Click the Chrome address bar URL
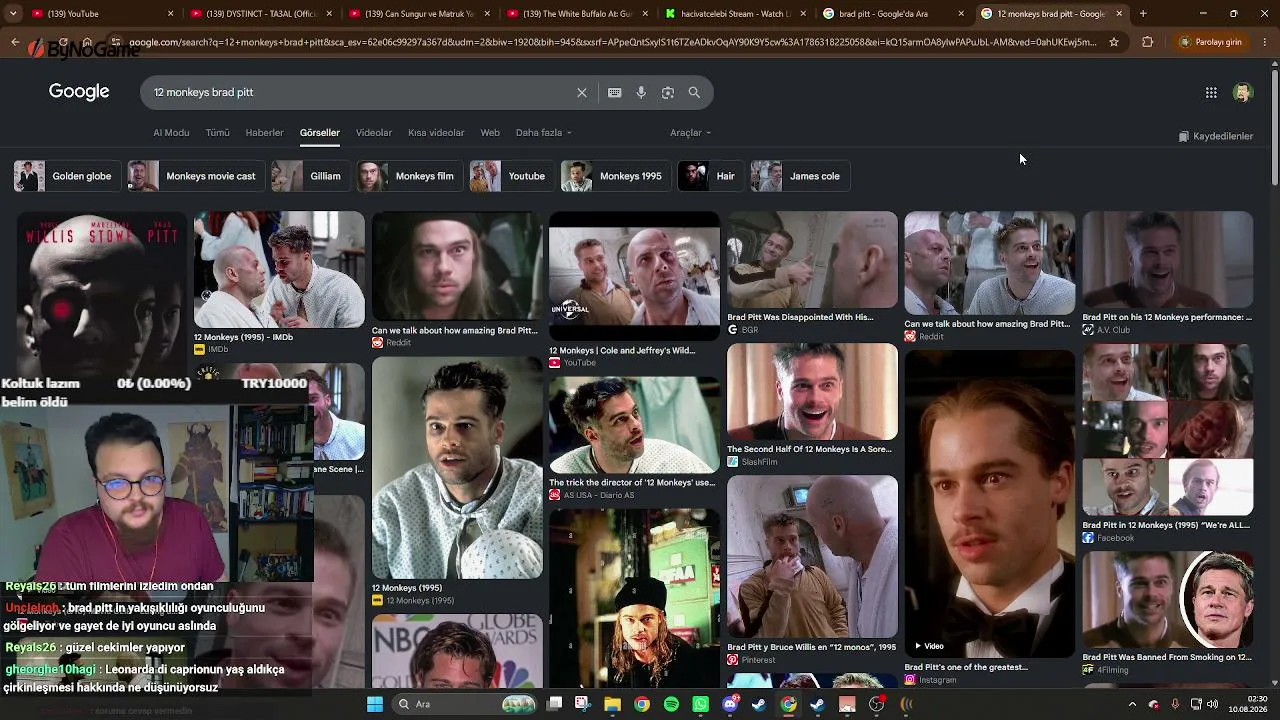The height and width of the screenshot is (720, 1280). point(612,42)
